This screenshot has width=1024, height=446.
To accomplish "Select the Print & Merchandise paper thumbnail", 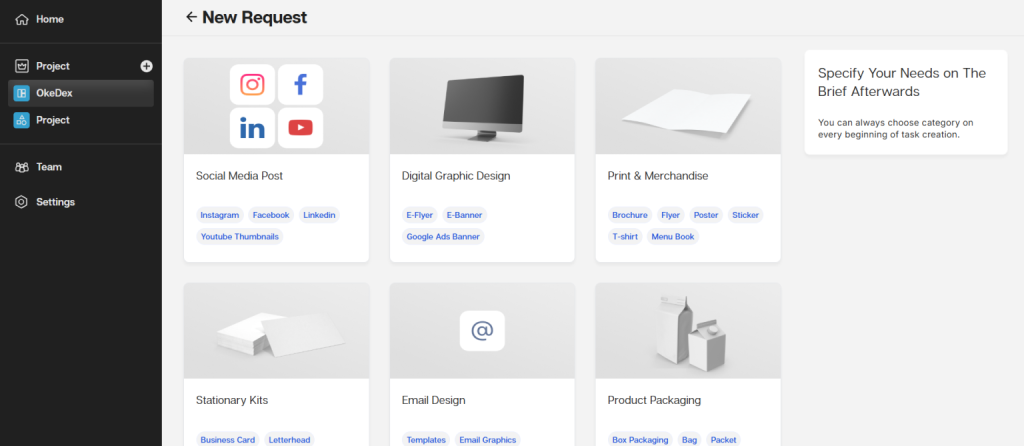I will [687, 106].
